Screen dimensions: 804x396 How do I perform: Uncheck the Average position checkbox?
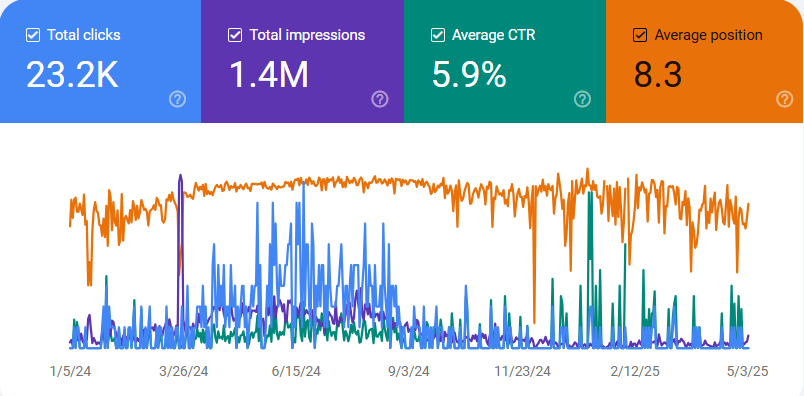[640, 35]
